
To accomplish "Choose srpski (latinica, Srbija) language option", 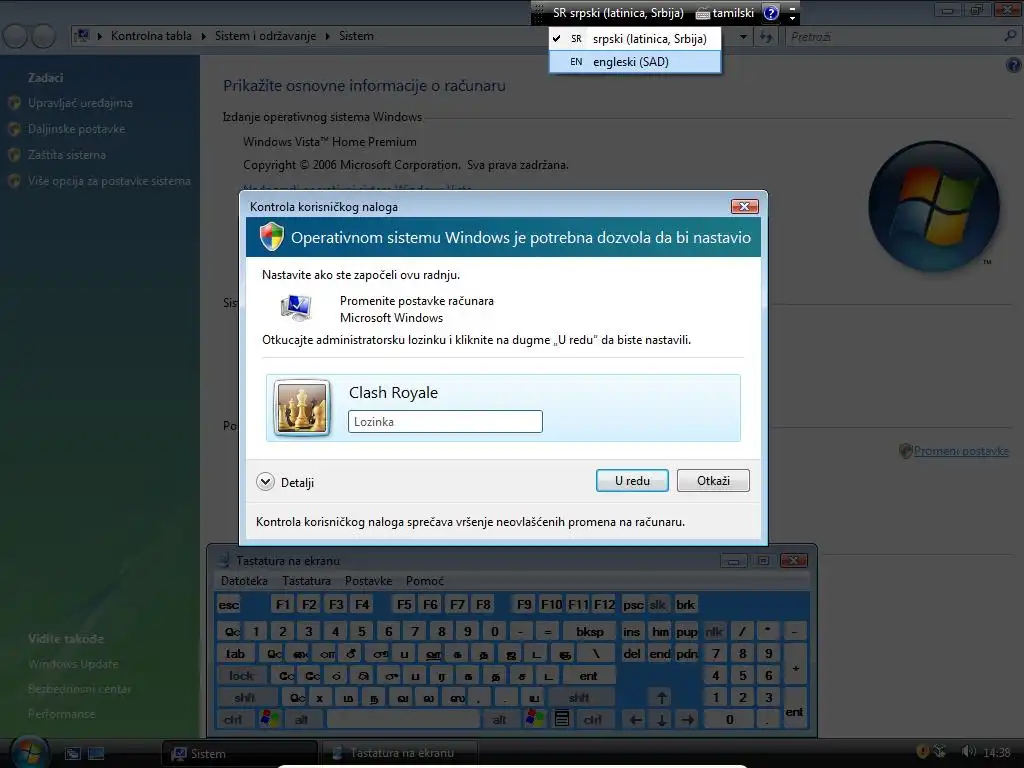I will (635, 39).
